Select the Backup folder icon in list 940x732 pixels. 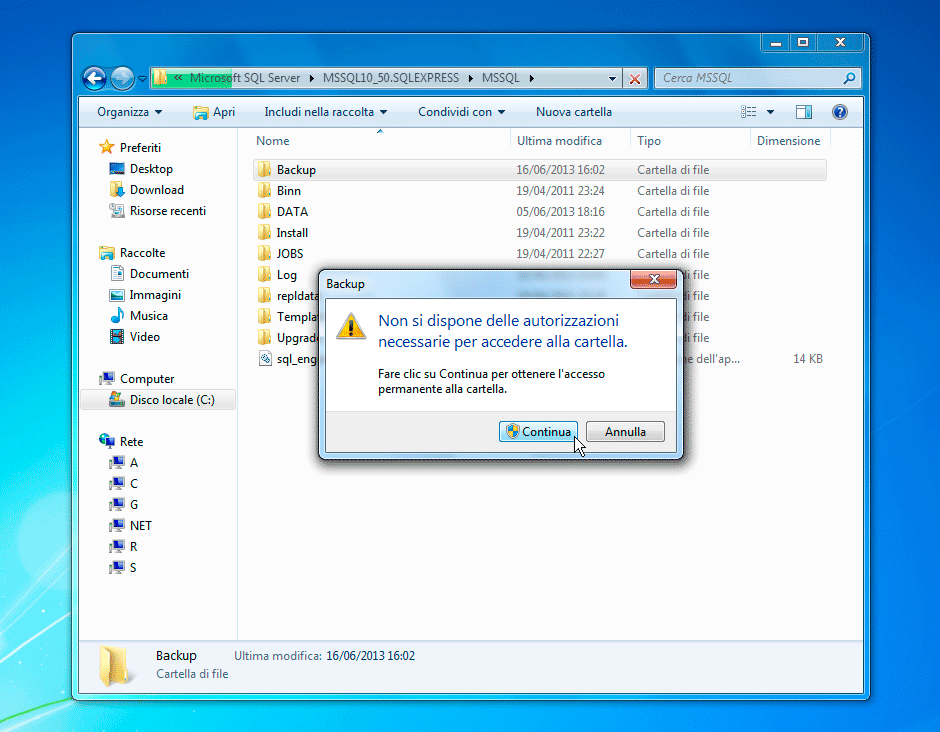[264, 170]
